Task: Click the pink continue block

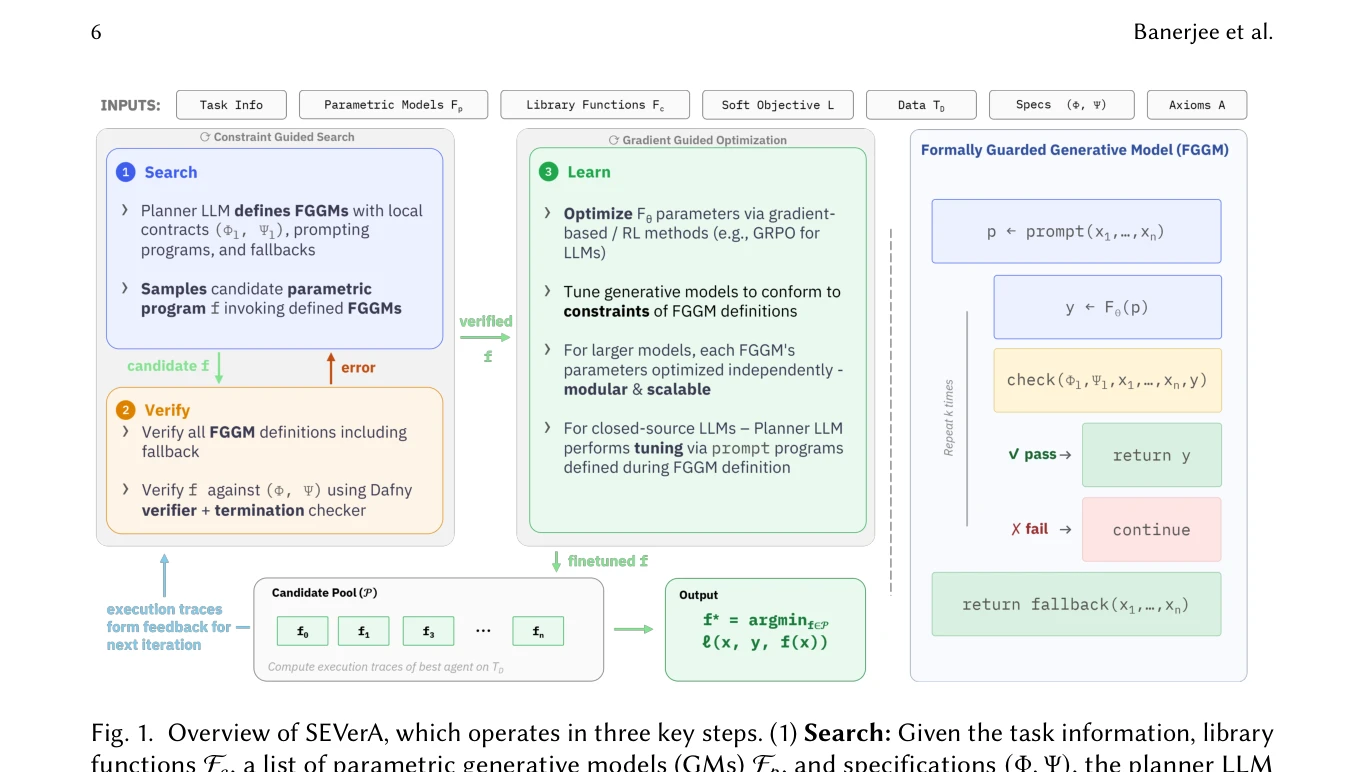Action: pyautogui.click(x=1151, y=530)
